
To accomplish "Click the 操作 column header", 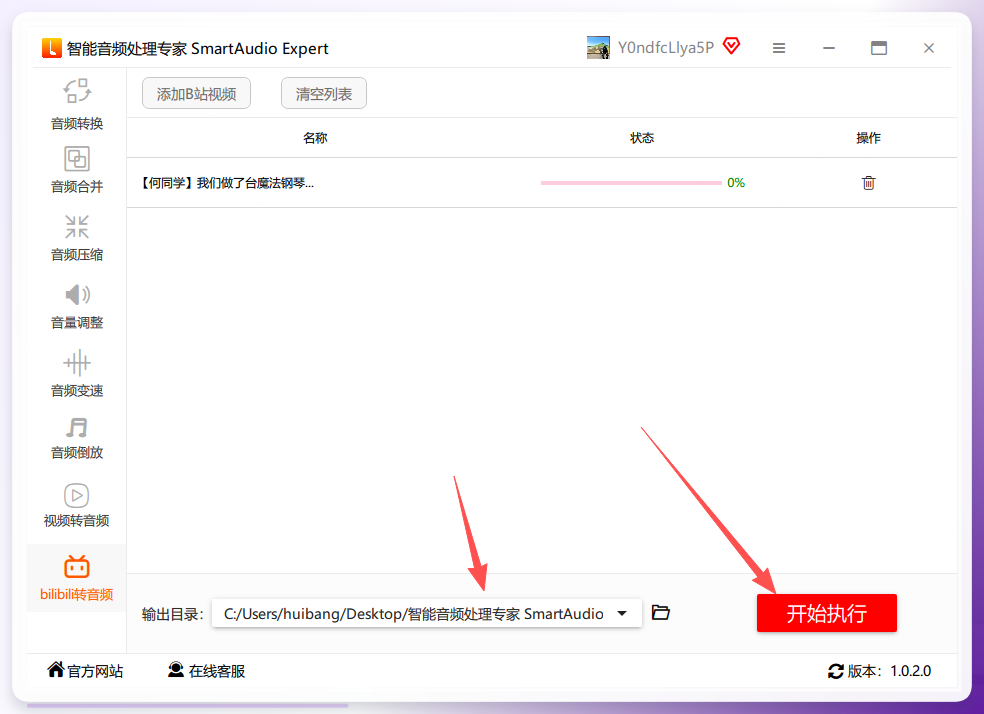I will coord(868,138).
